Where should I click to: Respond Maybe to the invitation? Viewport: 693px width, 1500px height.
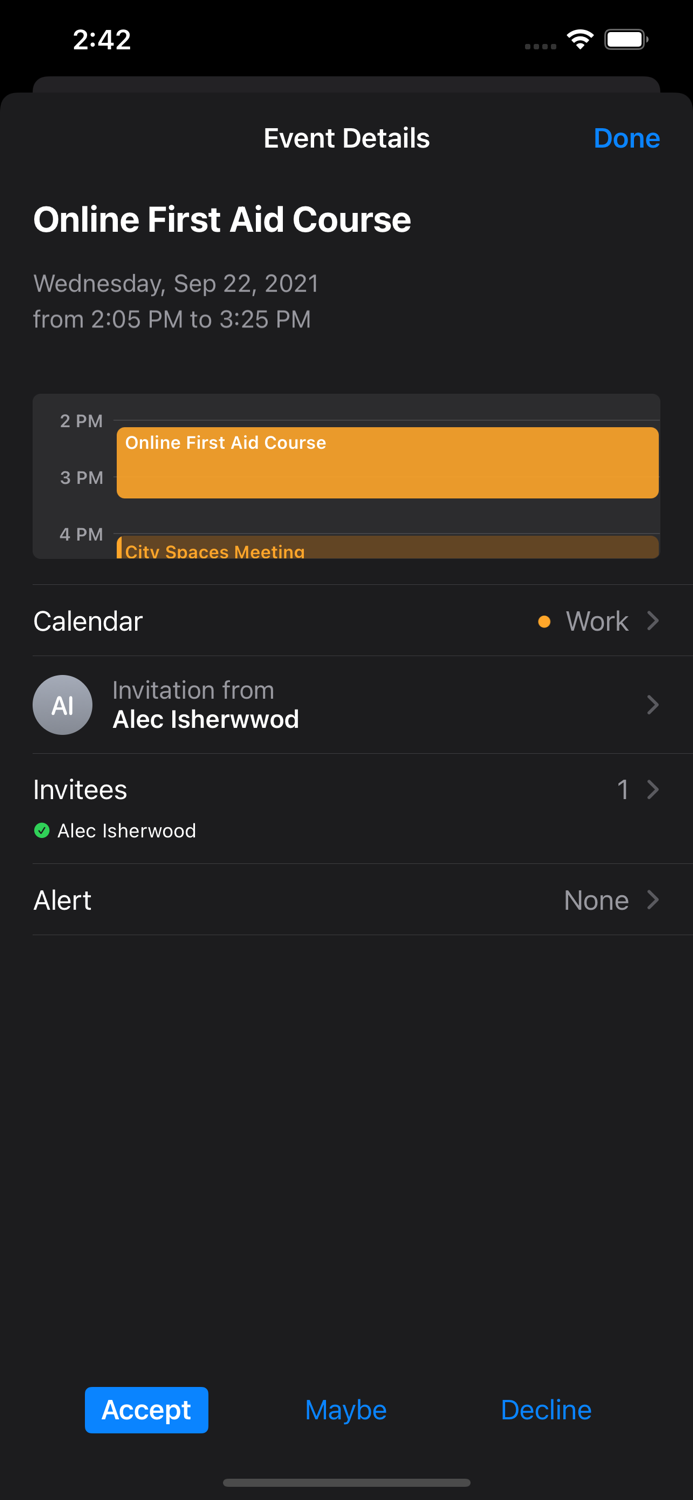click(345, 1410)
